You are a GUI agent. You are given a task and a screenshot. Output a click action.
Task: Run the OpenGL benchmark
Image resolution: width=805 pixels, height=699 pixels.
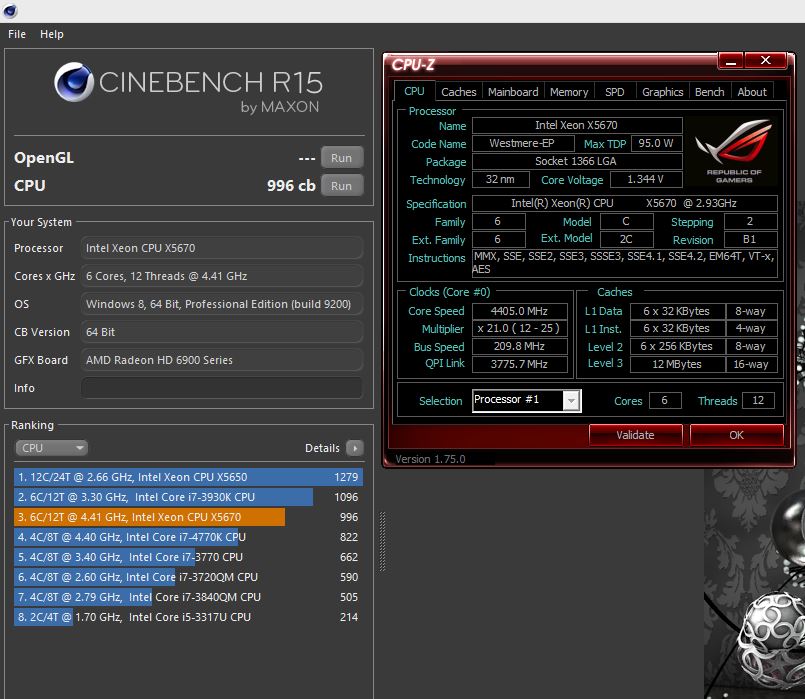(x=342, y=158)
